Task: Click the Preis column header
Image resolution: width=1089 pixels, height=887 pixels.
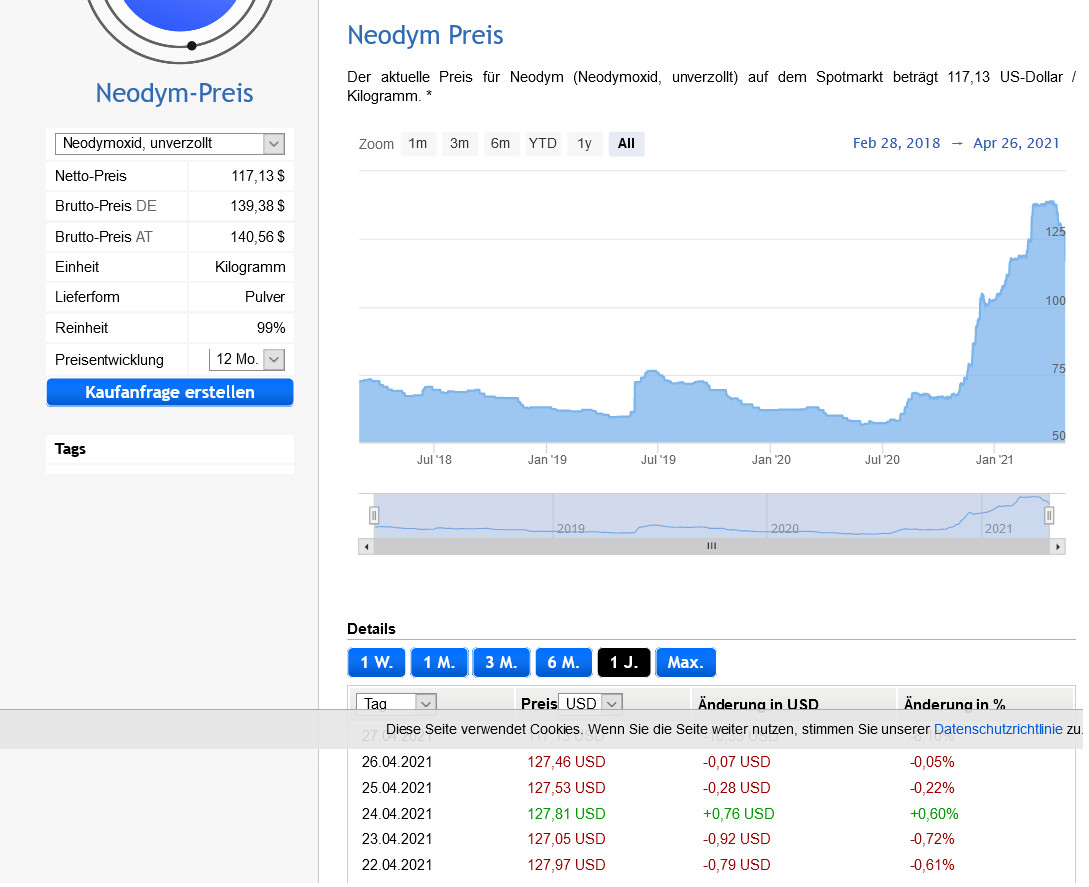Action: coord(539,704)
